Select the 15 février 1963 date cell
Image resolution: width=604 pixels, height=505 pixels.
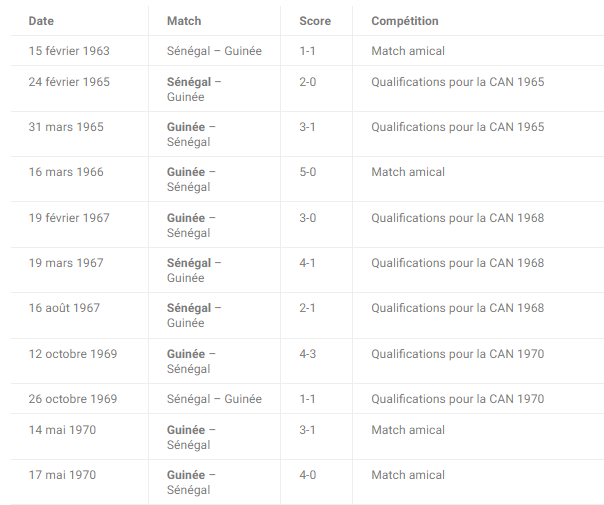69,51
